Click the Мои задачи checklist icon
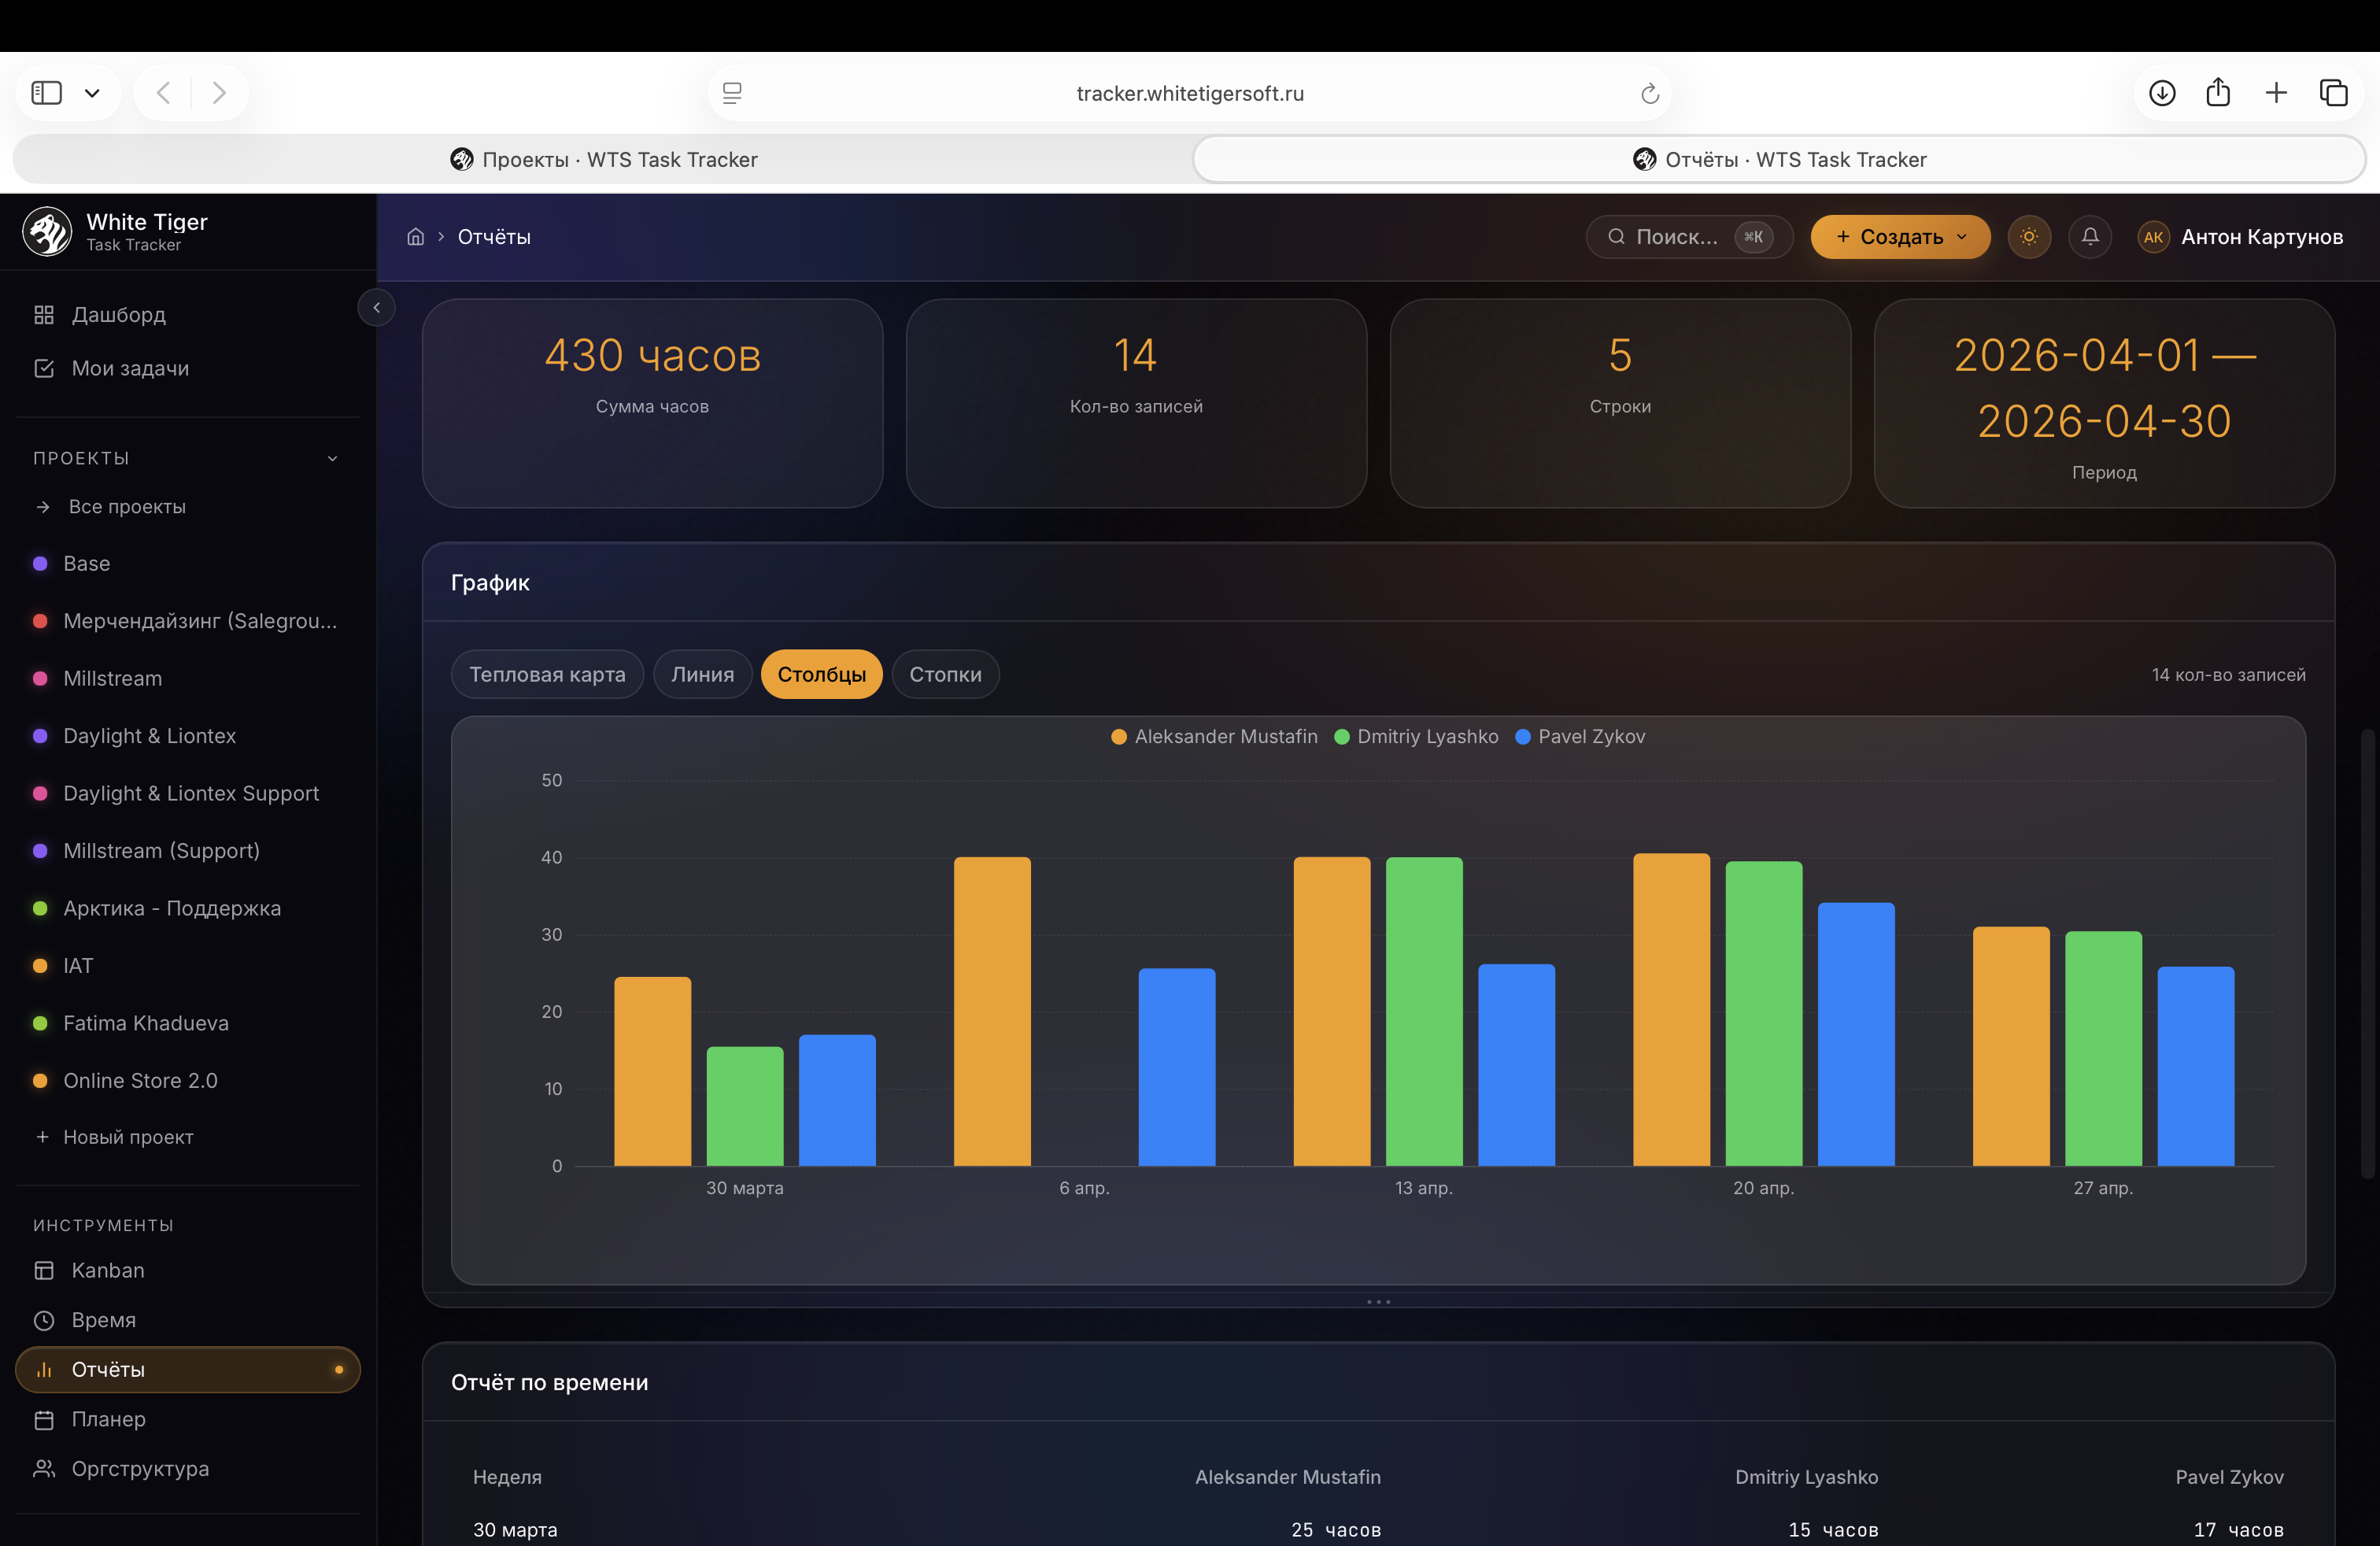This screenshot has width=2380, height=1546. (44, 368)
